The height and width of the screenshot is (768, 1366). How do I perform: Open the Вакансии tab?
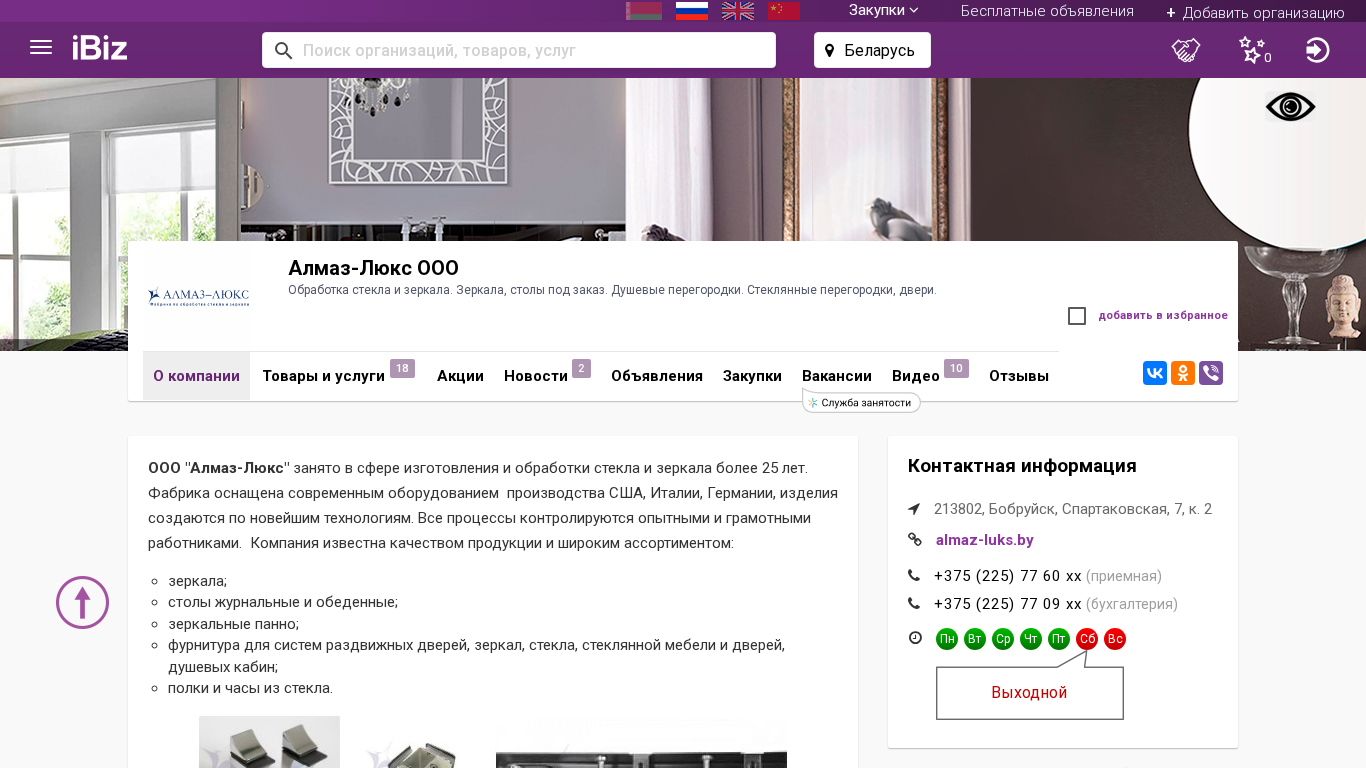point(837,376)
